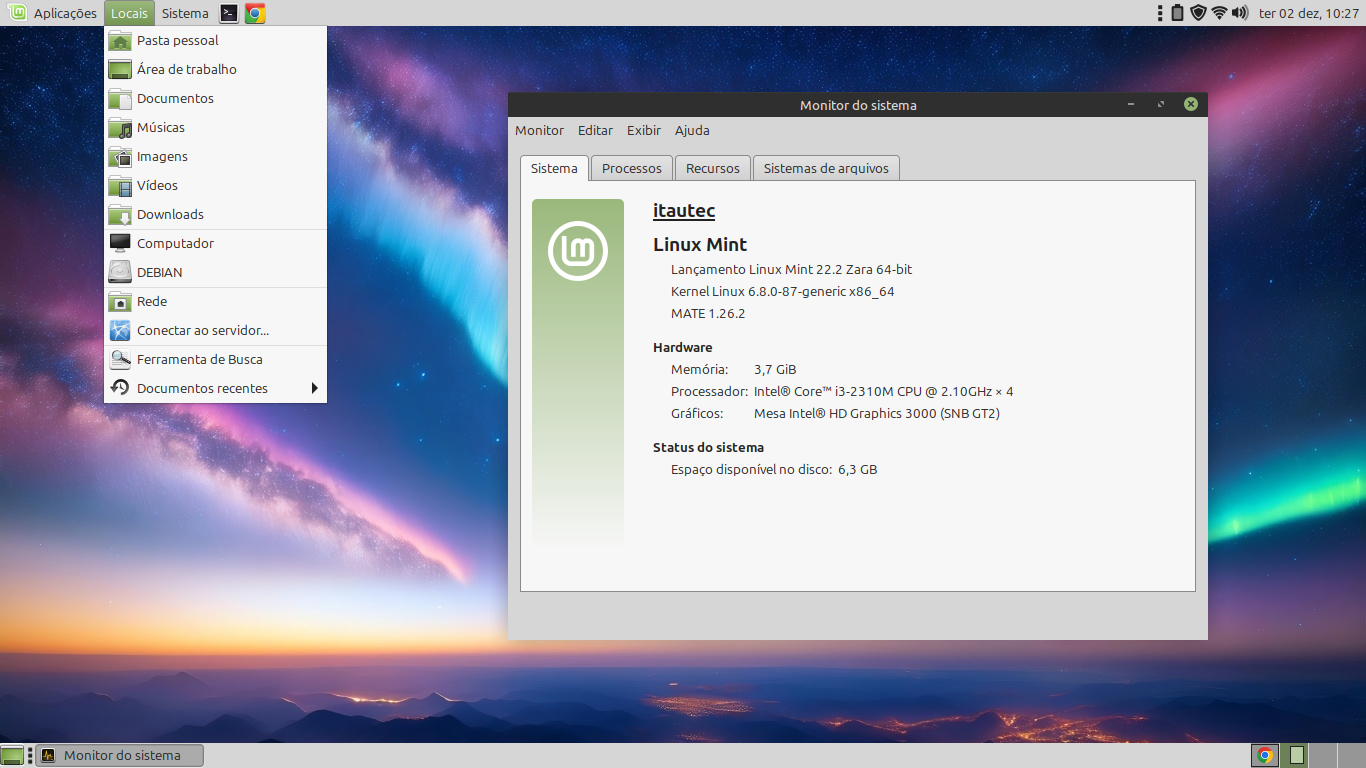The image size is (1366, 768).
Task: Click the Wi-Fi network tray icon
Action: point(1219,13)
